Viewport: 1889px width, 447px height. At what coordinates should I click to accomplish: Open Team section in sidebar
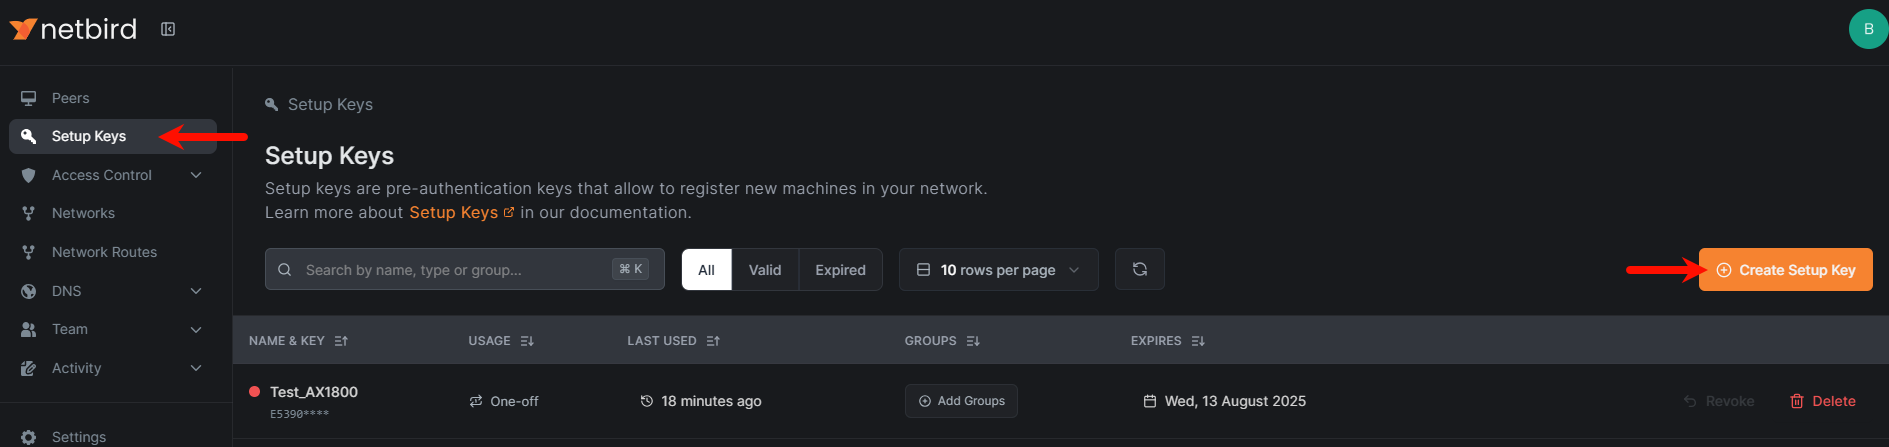pyautogui.click(x=113, y=329)
